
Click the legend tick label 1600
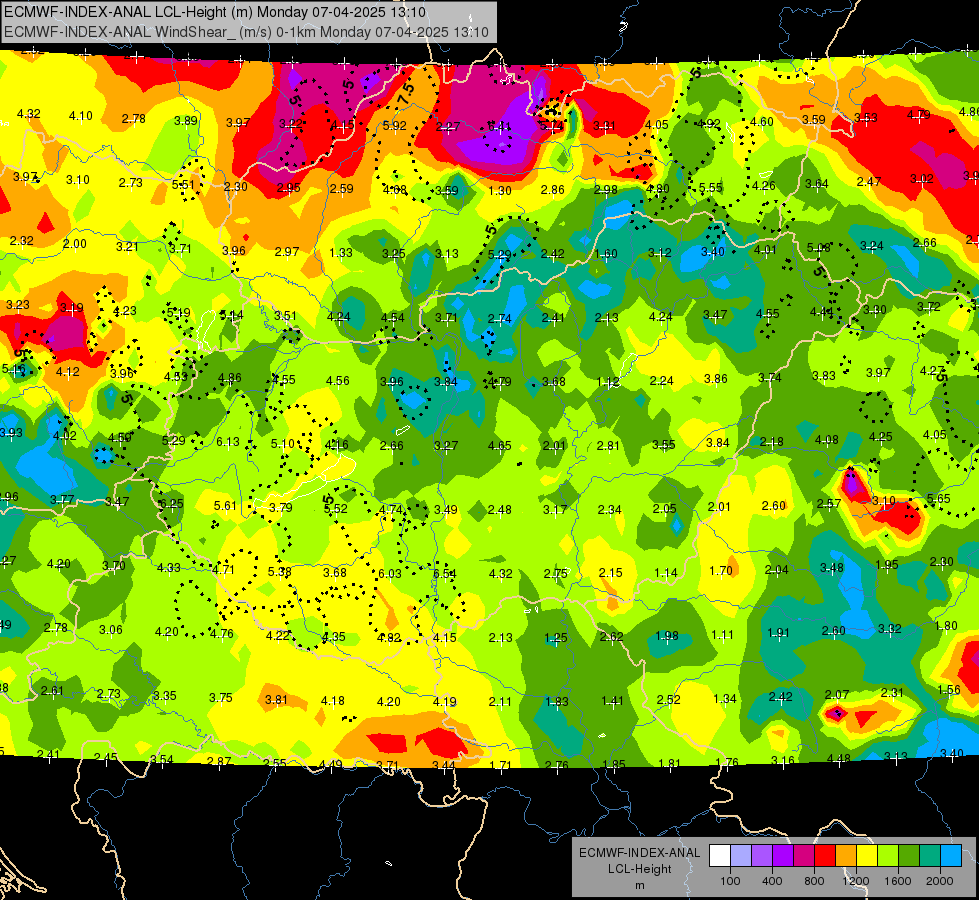click(898, 881)
